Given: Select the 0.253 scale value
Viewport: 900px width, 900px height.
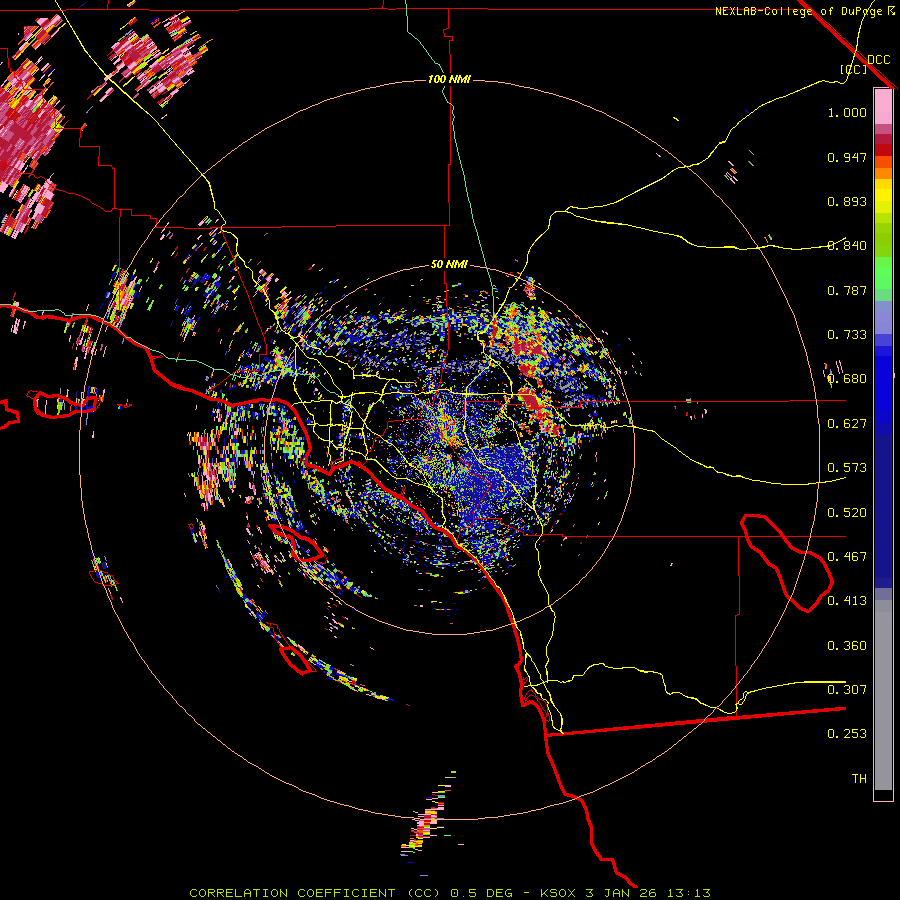Looking at the screenshot, I should coord(847,734).
